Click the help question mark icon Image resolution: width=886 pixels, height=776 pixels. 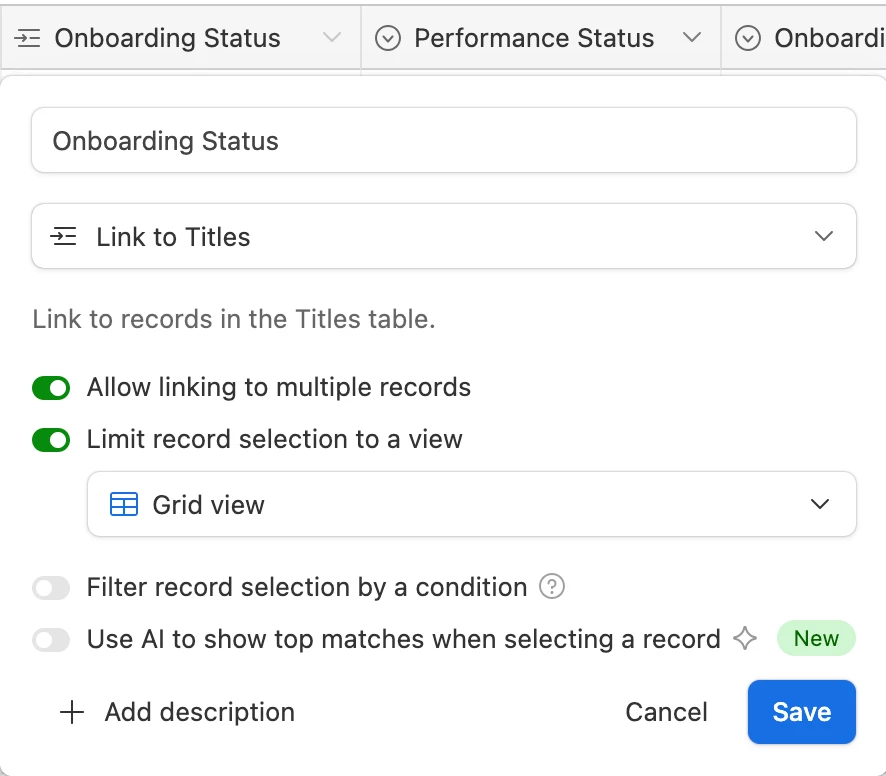tap(552, 587)
